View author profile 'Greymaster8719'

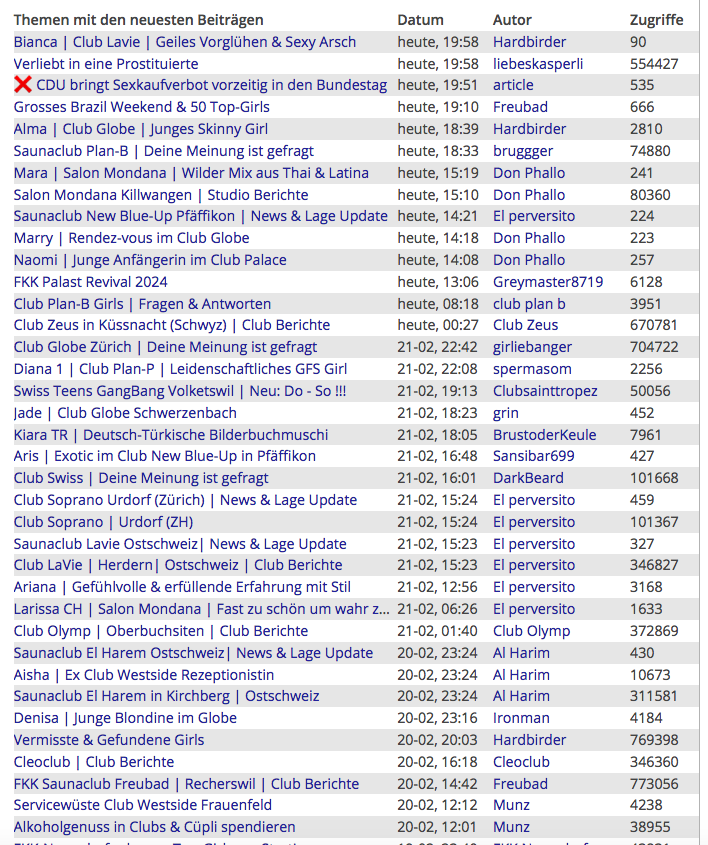(x=547, y=282)
